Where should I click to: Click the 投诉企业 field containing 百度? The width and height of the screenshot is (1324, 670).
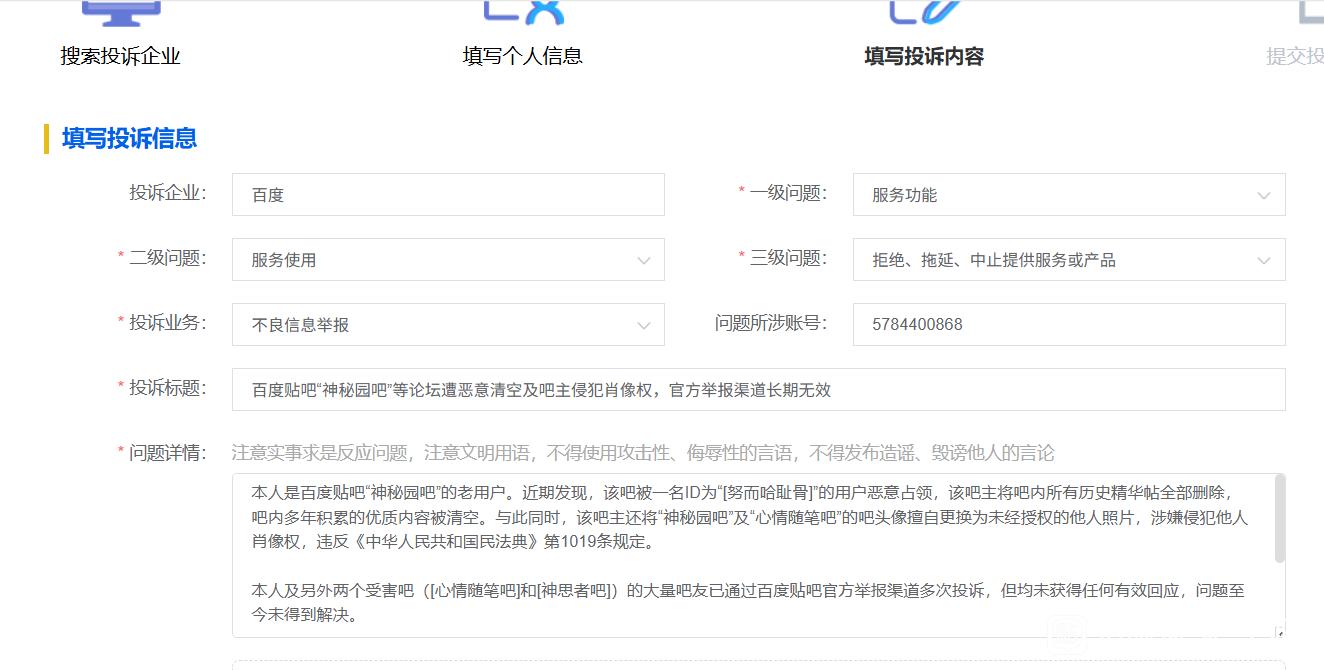point(448,195)
